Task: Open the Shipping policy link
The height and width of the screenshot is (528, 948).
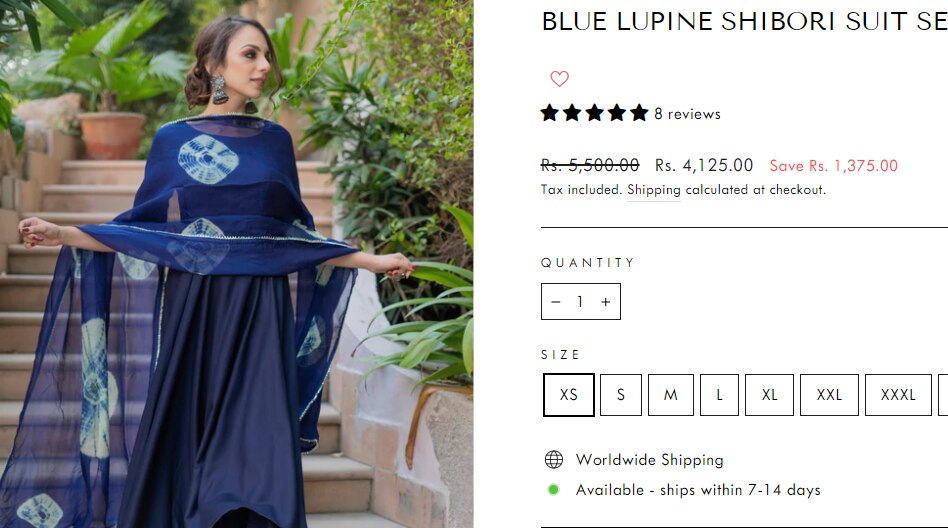Action: click(654, 190)
